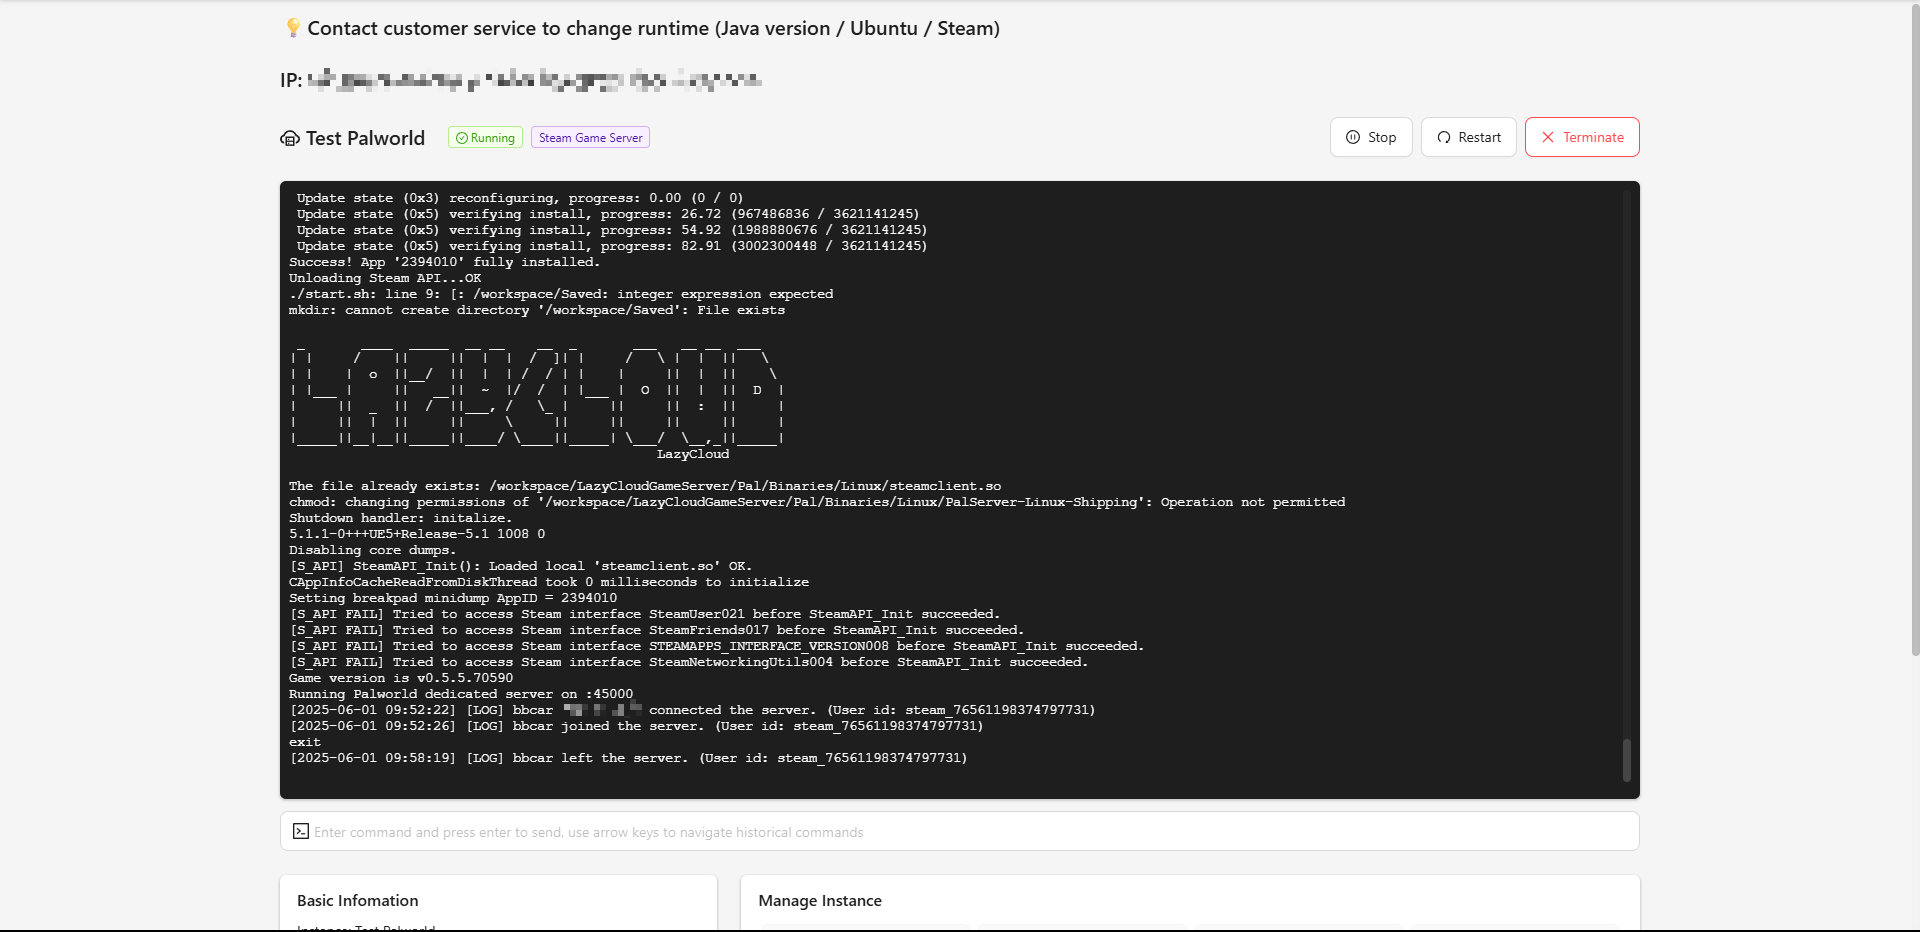Click the 'Shutdown handler: initalize.' line
1920x932 pixels.
(400, 518)
